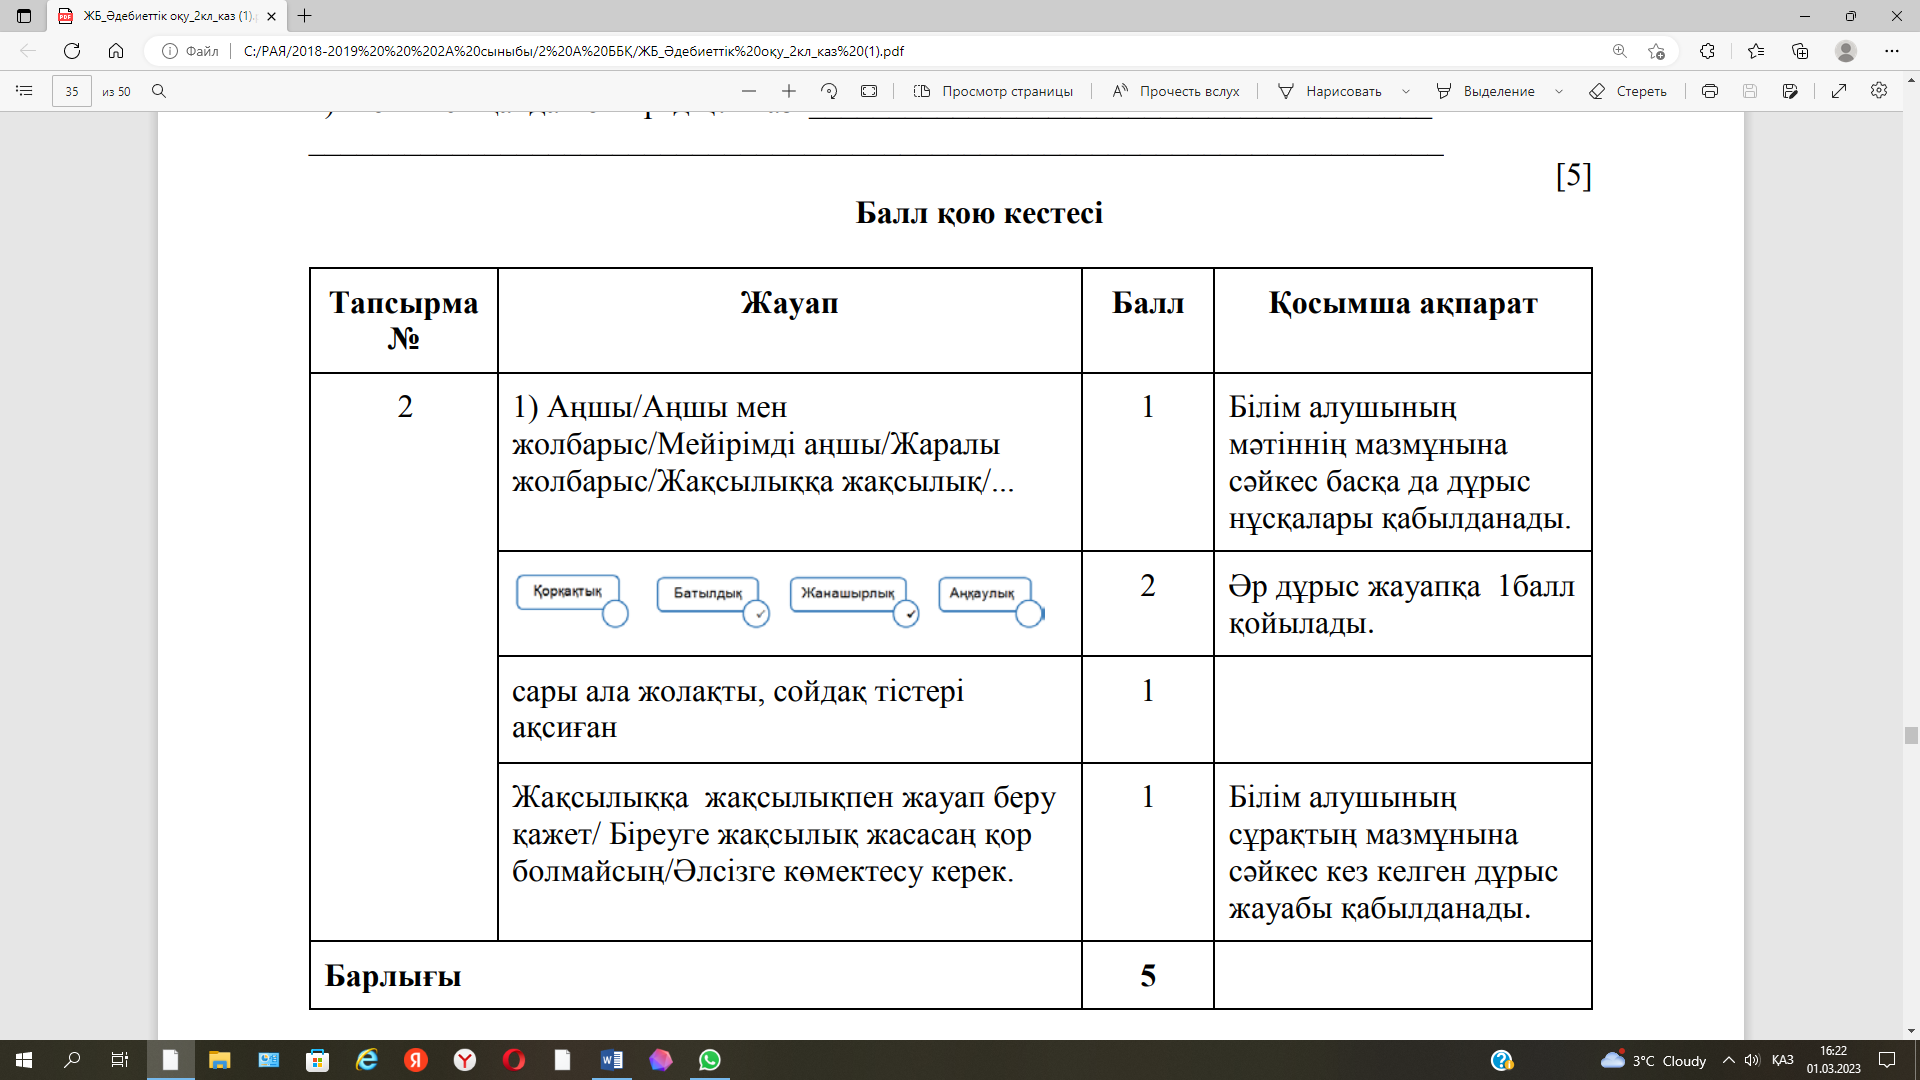Open PDF settings gear
This screenshot has width=1920, height=1080.
tap(1879, 91)
